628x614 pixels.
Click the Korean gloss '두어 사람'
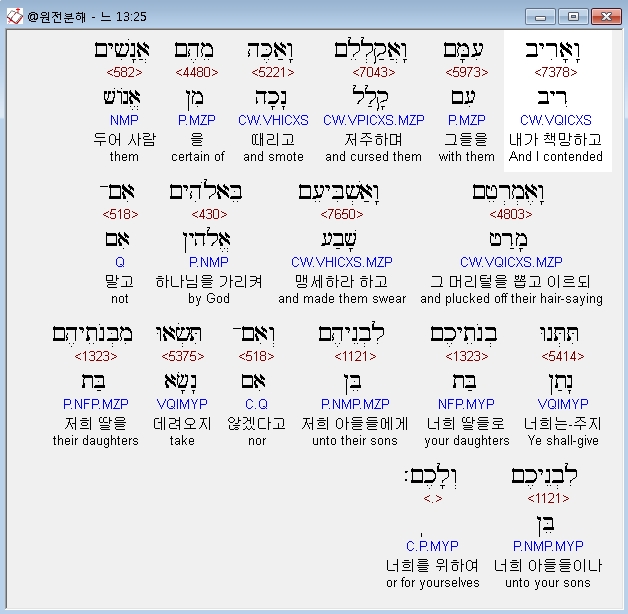tap(124, 139)
